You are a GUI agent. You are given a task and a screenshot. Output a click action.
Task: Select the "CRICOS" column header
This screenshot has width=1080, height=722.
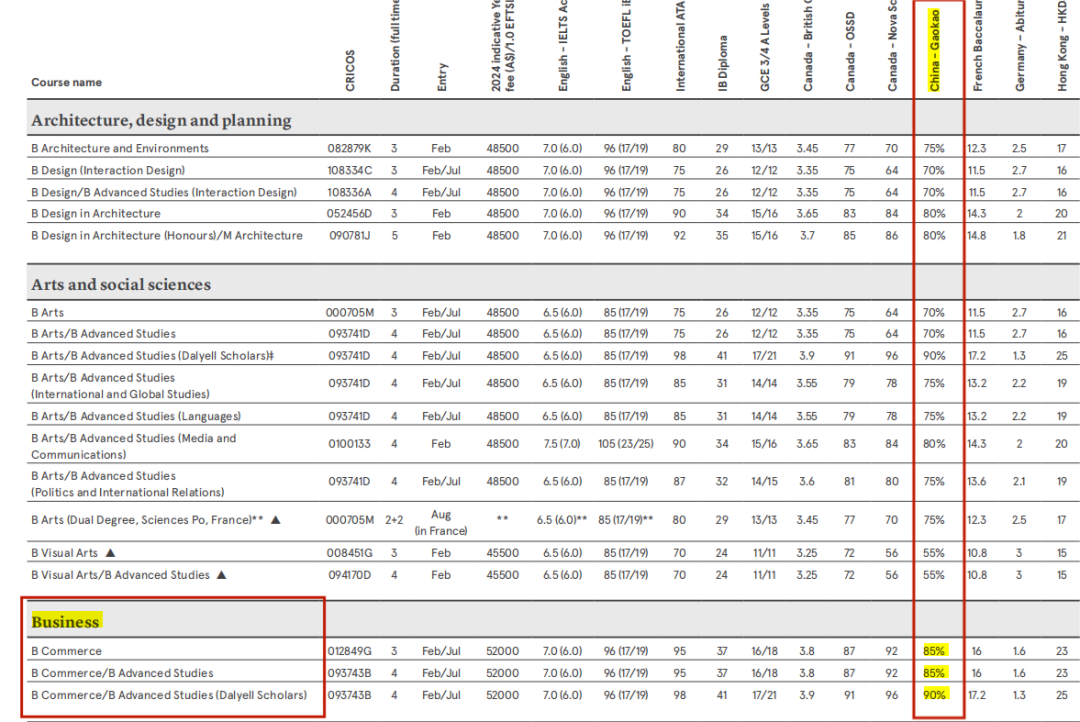[351, 70]
